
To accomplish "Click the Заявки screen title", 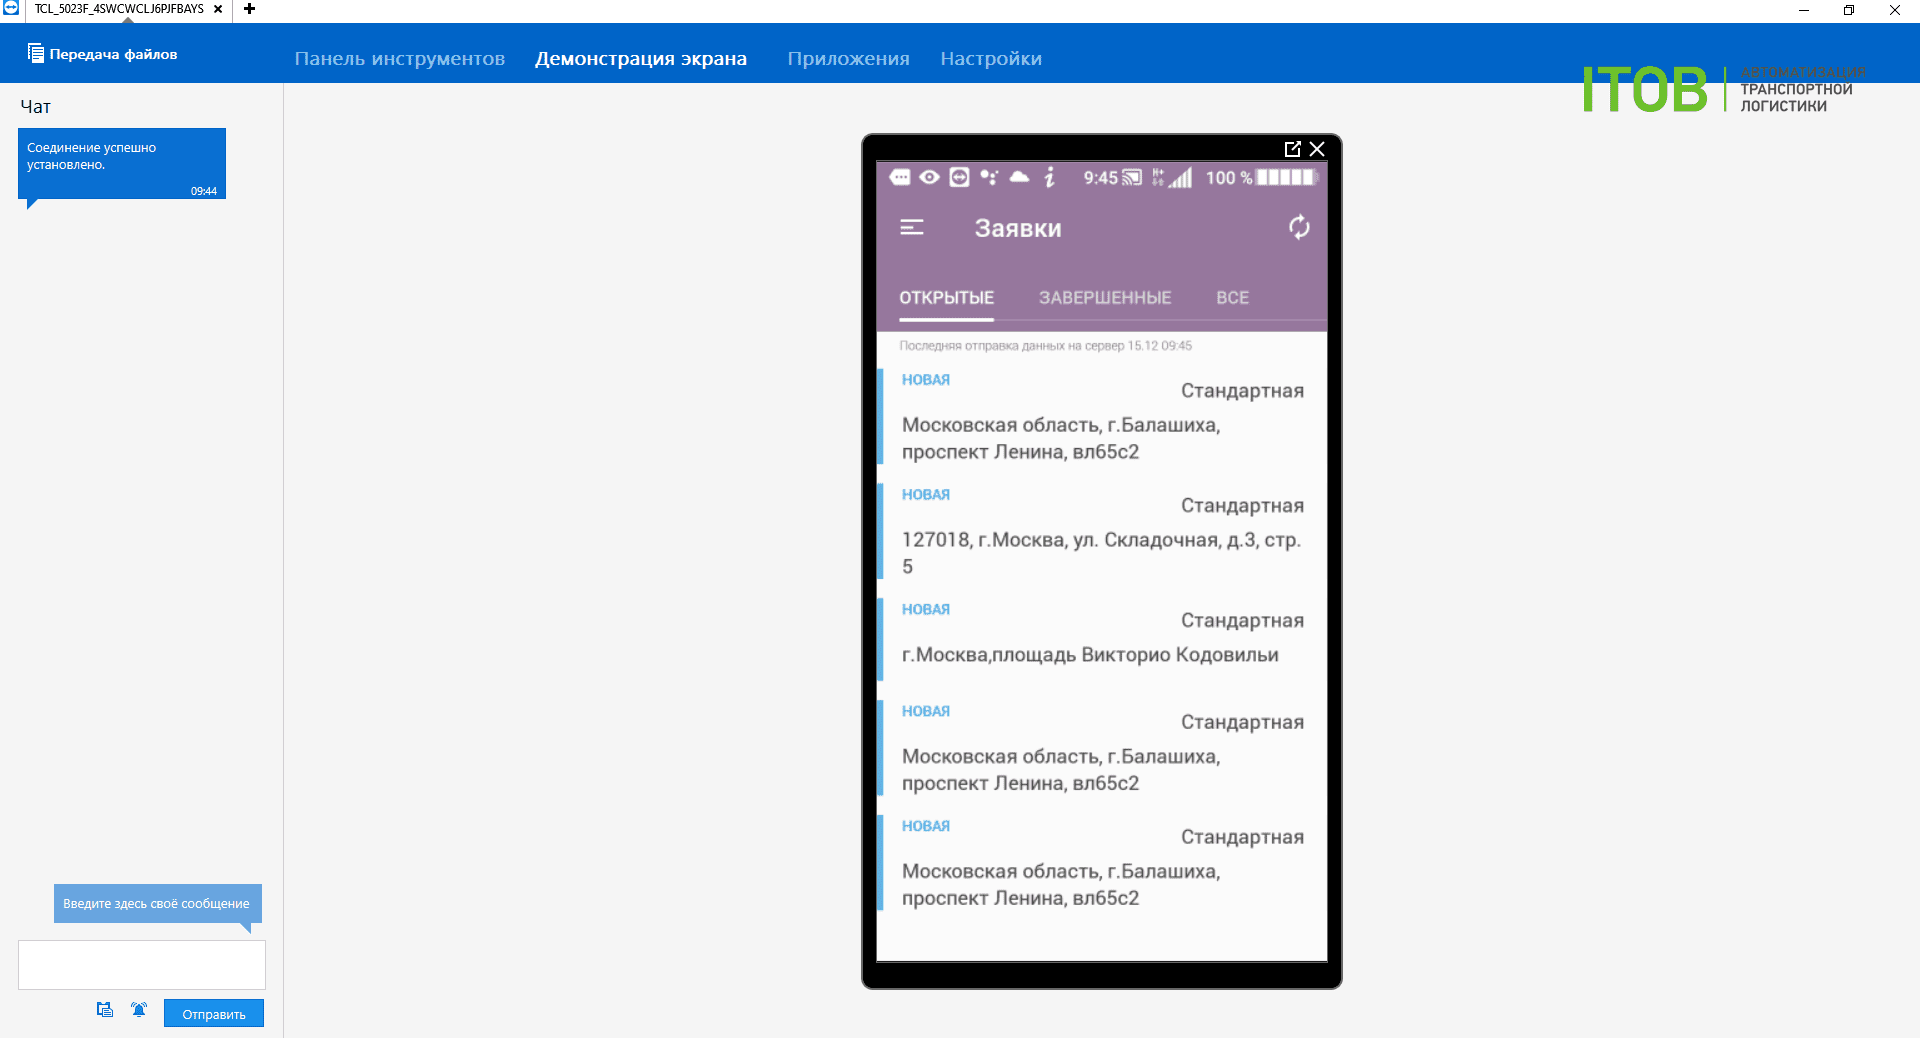I will click(x=1018, y=228).
